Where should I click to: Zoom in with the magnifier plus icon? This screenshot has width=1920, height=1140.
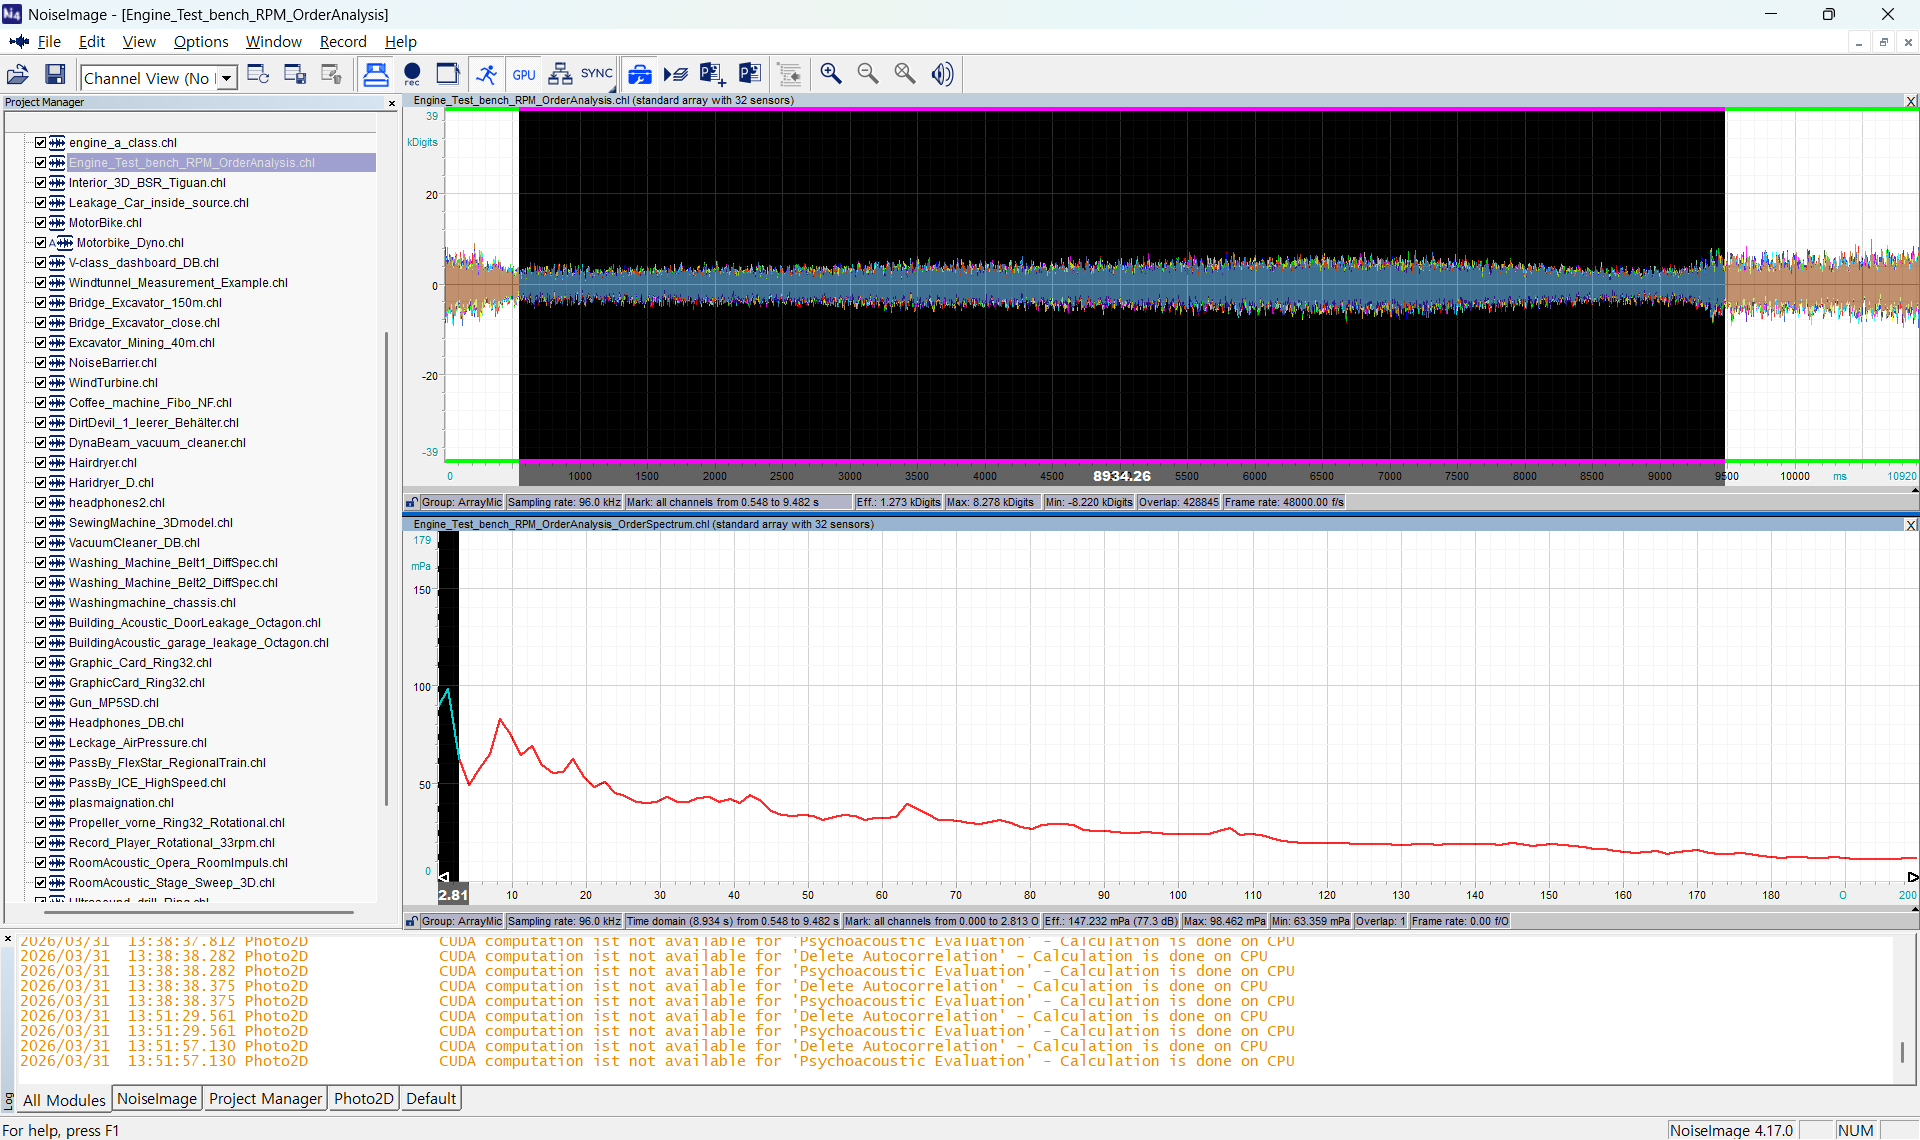[x=831, y=74]
